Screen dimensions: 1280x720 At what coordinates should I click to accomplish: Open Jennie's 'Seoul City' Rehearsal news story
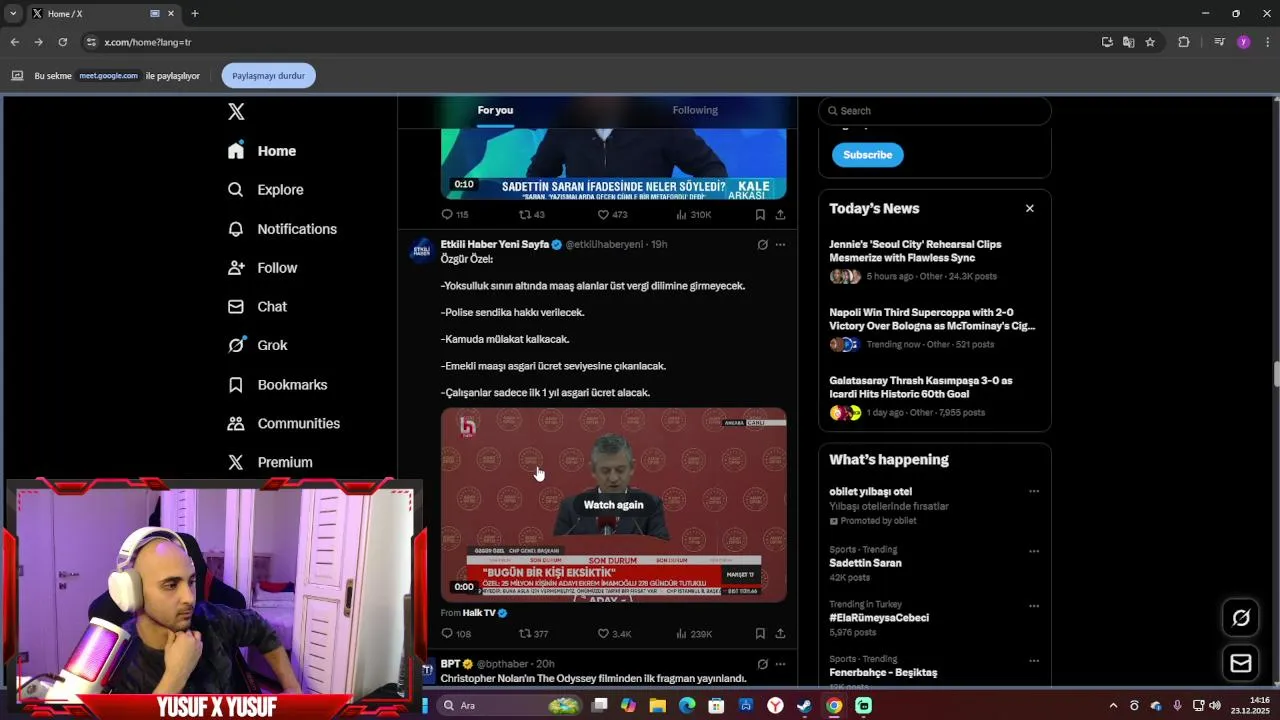pyautogui.click(x=915, y=251)
